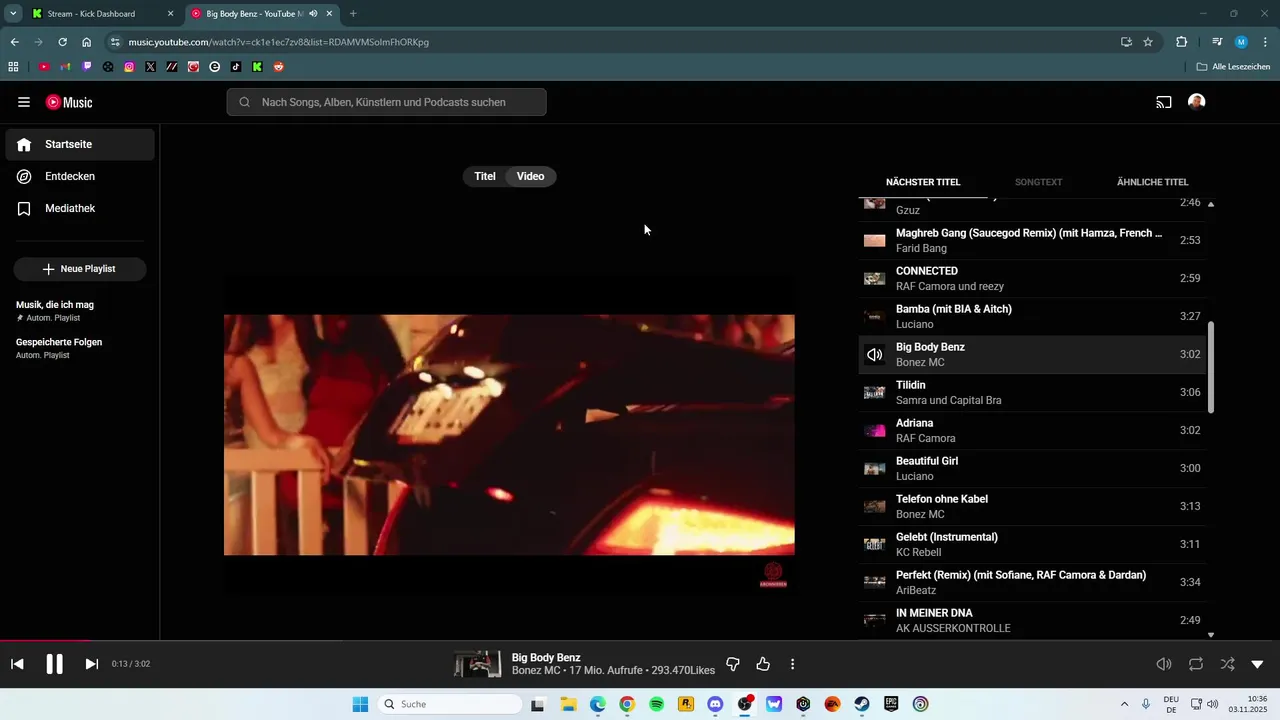This screenshot has width=1280, height=720.
Task: Open the ÄHNLICHE TITEL tab
Action: 1153,182
